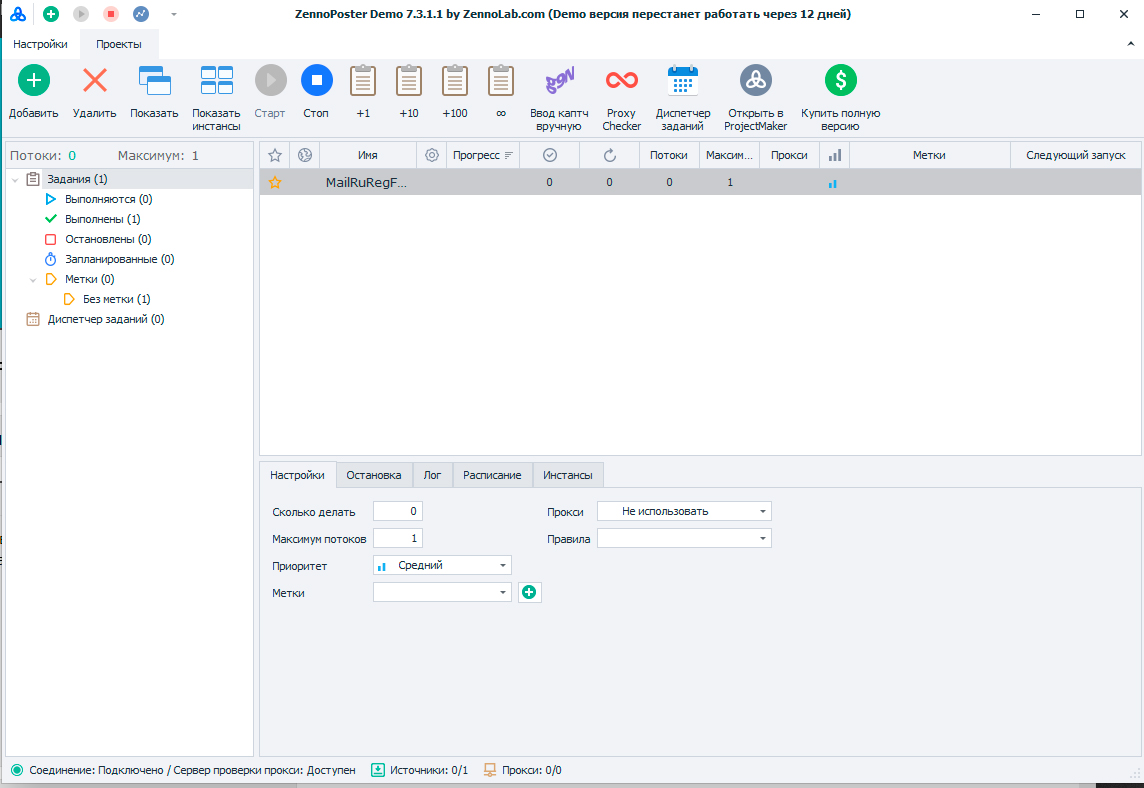Select Остановлены (0) tree item
The image size is (1144, 788).
coord(108,239)
